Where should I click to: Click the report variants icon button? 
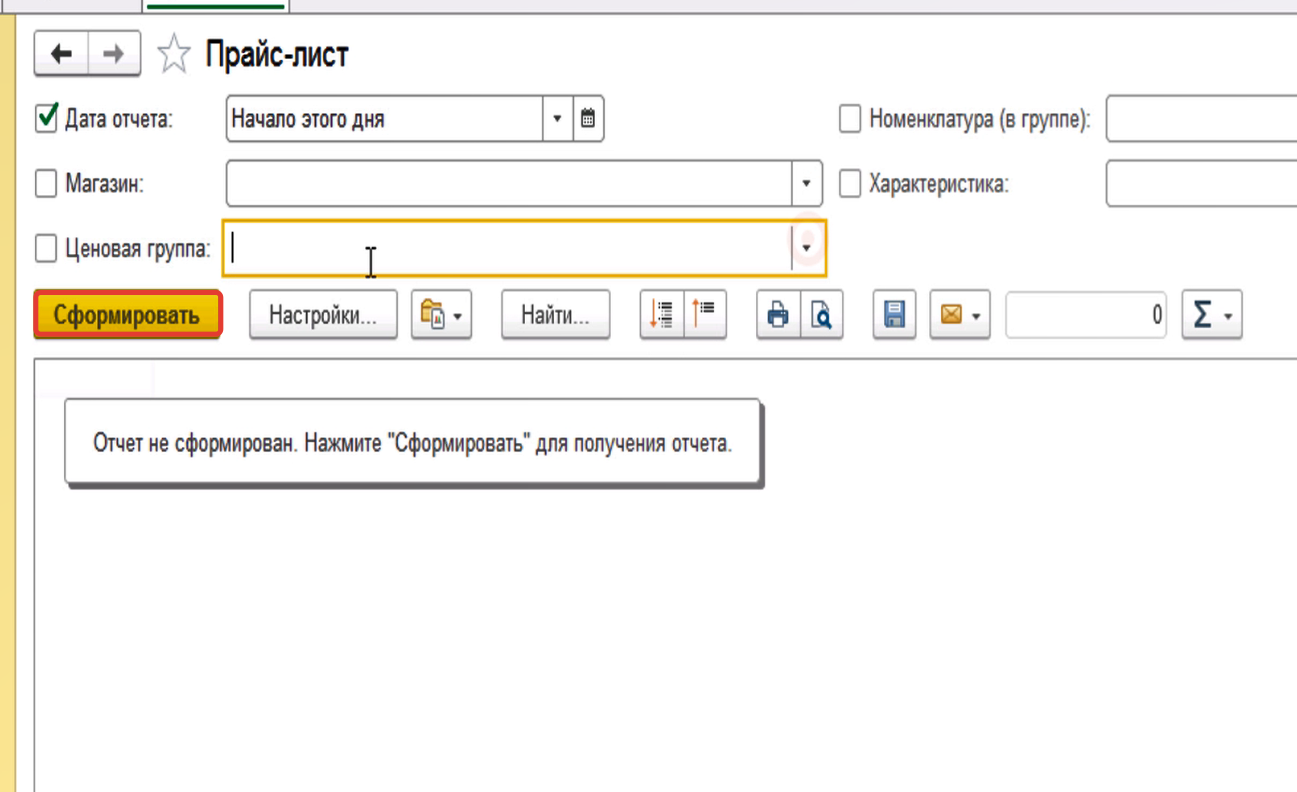tap(440, 316)
